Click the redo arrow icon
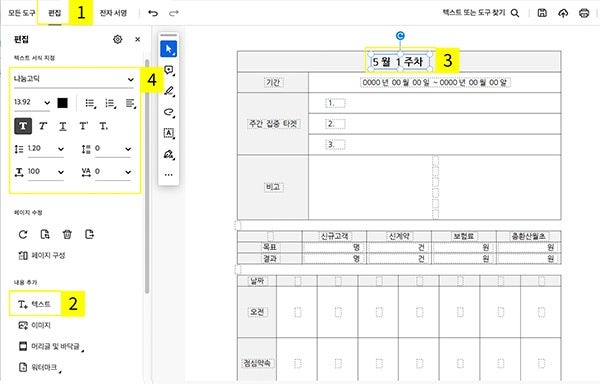600x384 pixels. pos(174,13)
